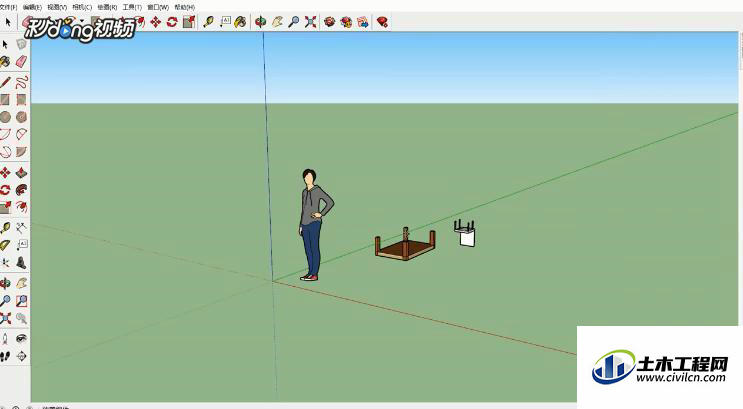Viewport: 743px width, 409px height.
Task: Pick the 3D Text tool
Action: (x=21, y=263)
